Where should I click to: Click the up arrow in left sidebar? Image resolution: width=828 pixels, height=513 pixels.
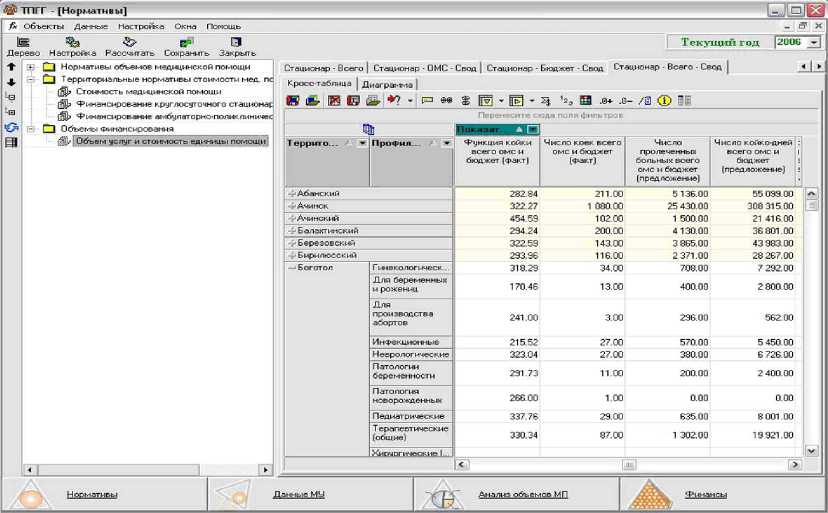10,67
